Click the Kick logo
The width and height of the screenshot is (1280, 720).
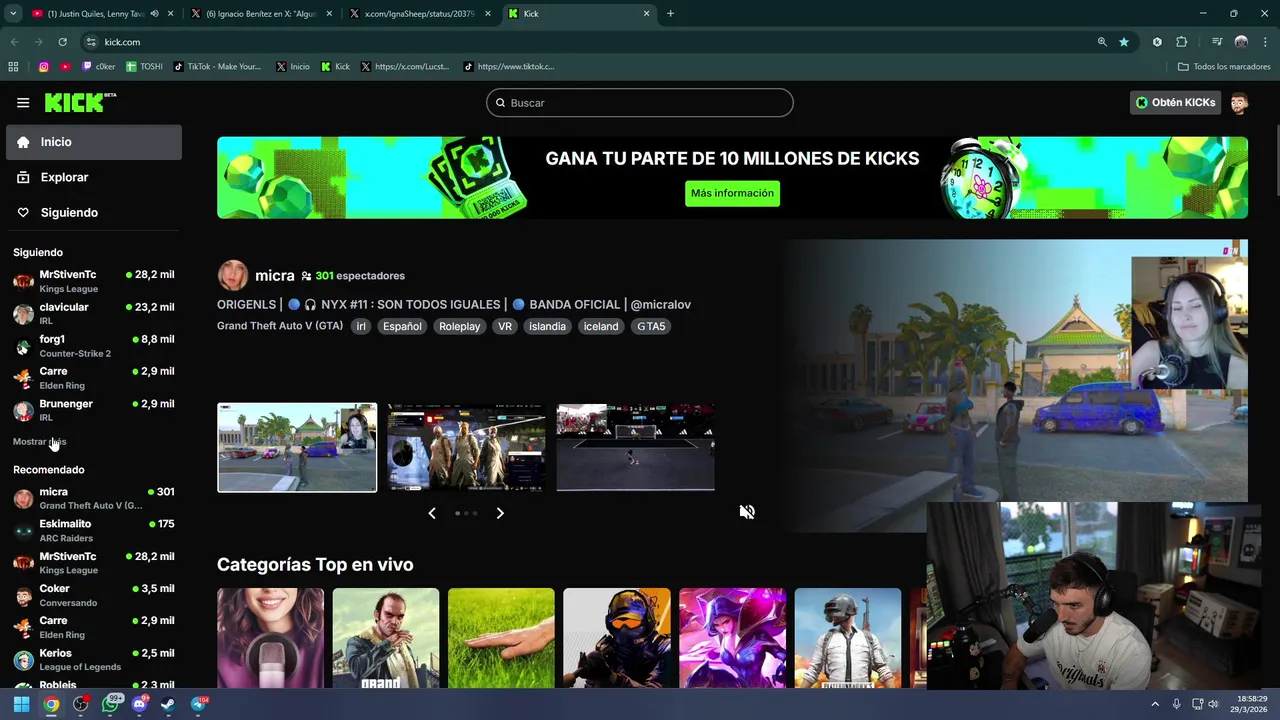(80, 102)
